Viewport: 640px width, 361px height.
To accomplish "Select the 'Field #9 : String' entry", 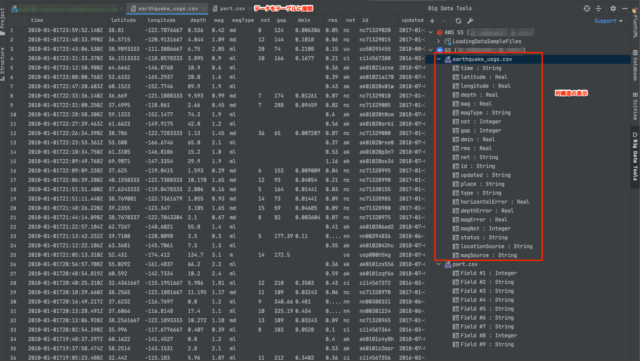I will point(487,344).
